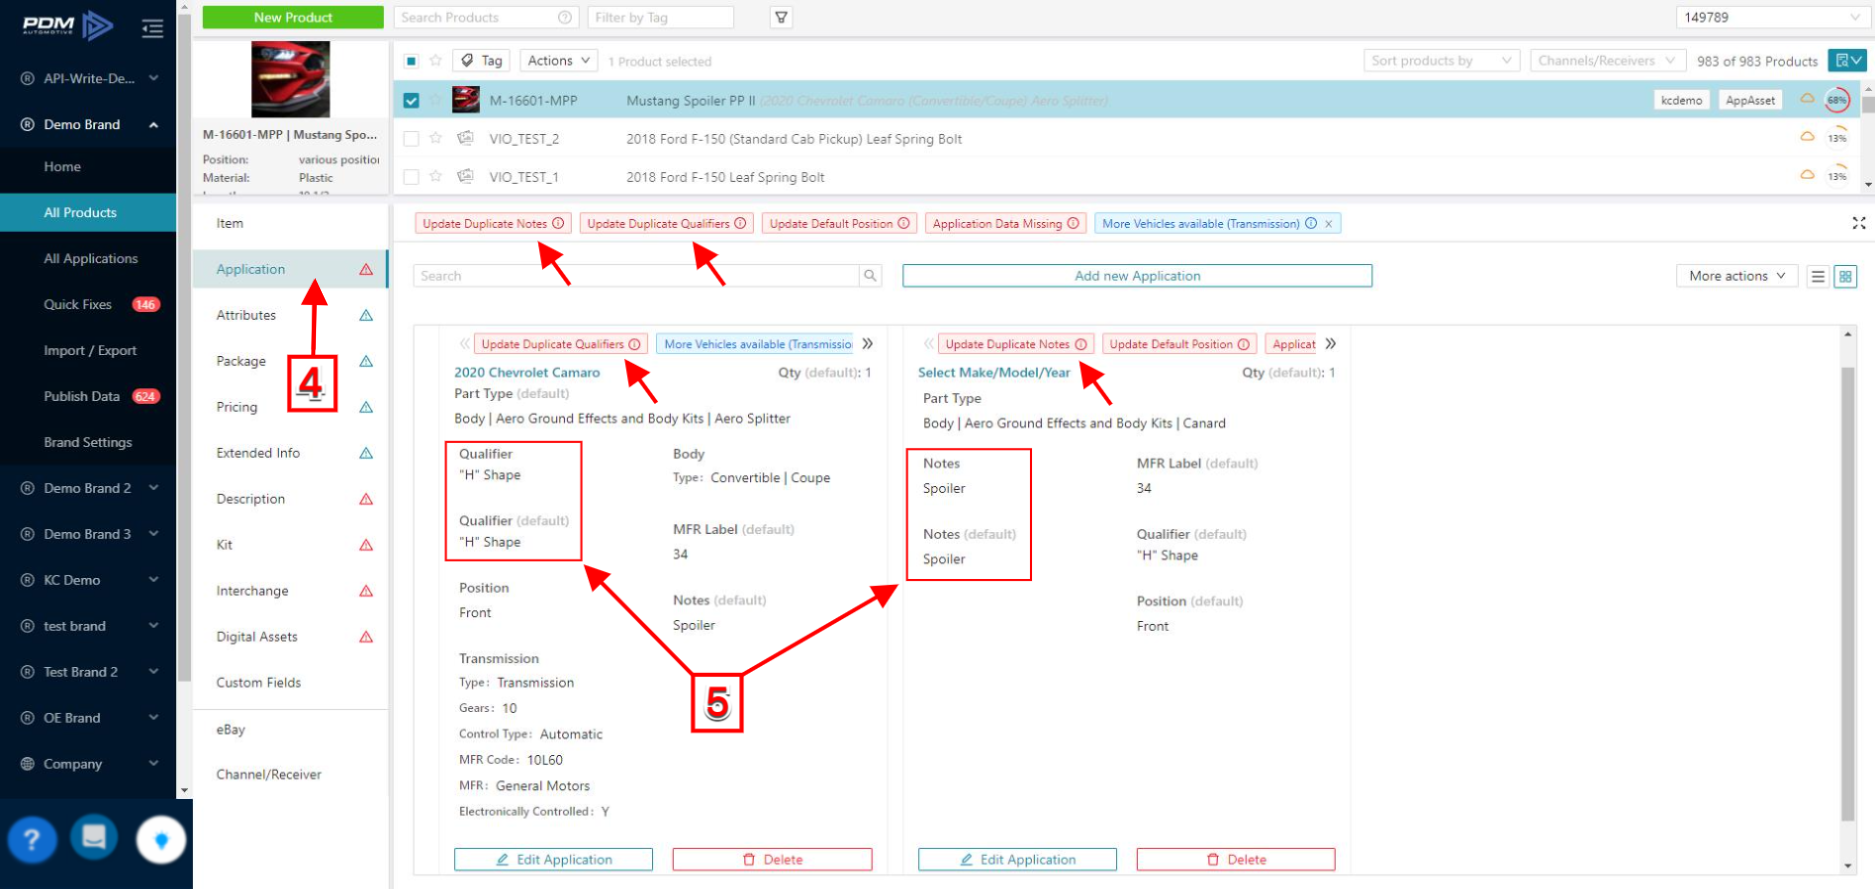The width and height of the screenshot is (1875, 889).
Task: Click the New Product button
Action: [x=293, y=18]
